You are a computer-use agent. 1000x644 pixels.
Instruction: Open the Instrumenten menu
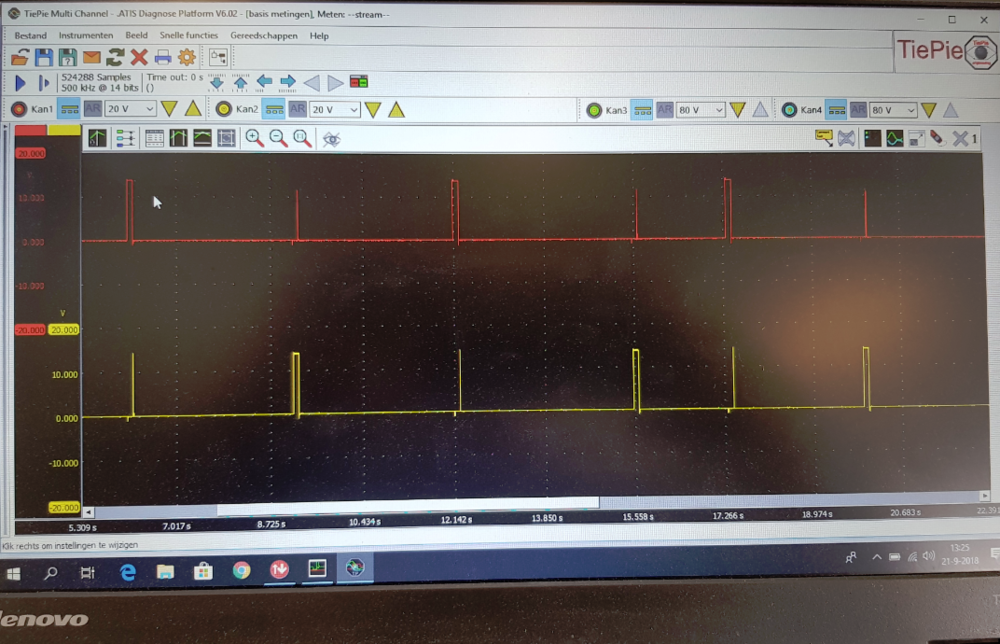pos(85,35)
